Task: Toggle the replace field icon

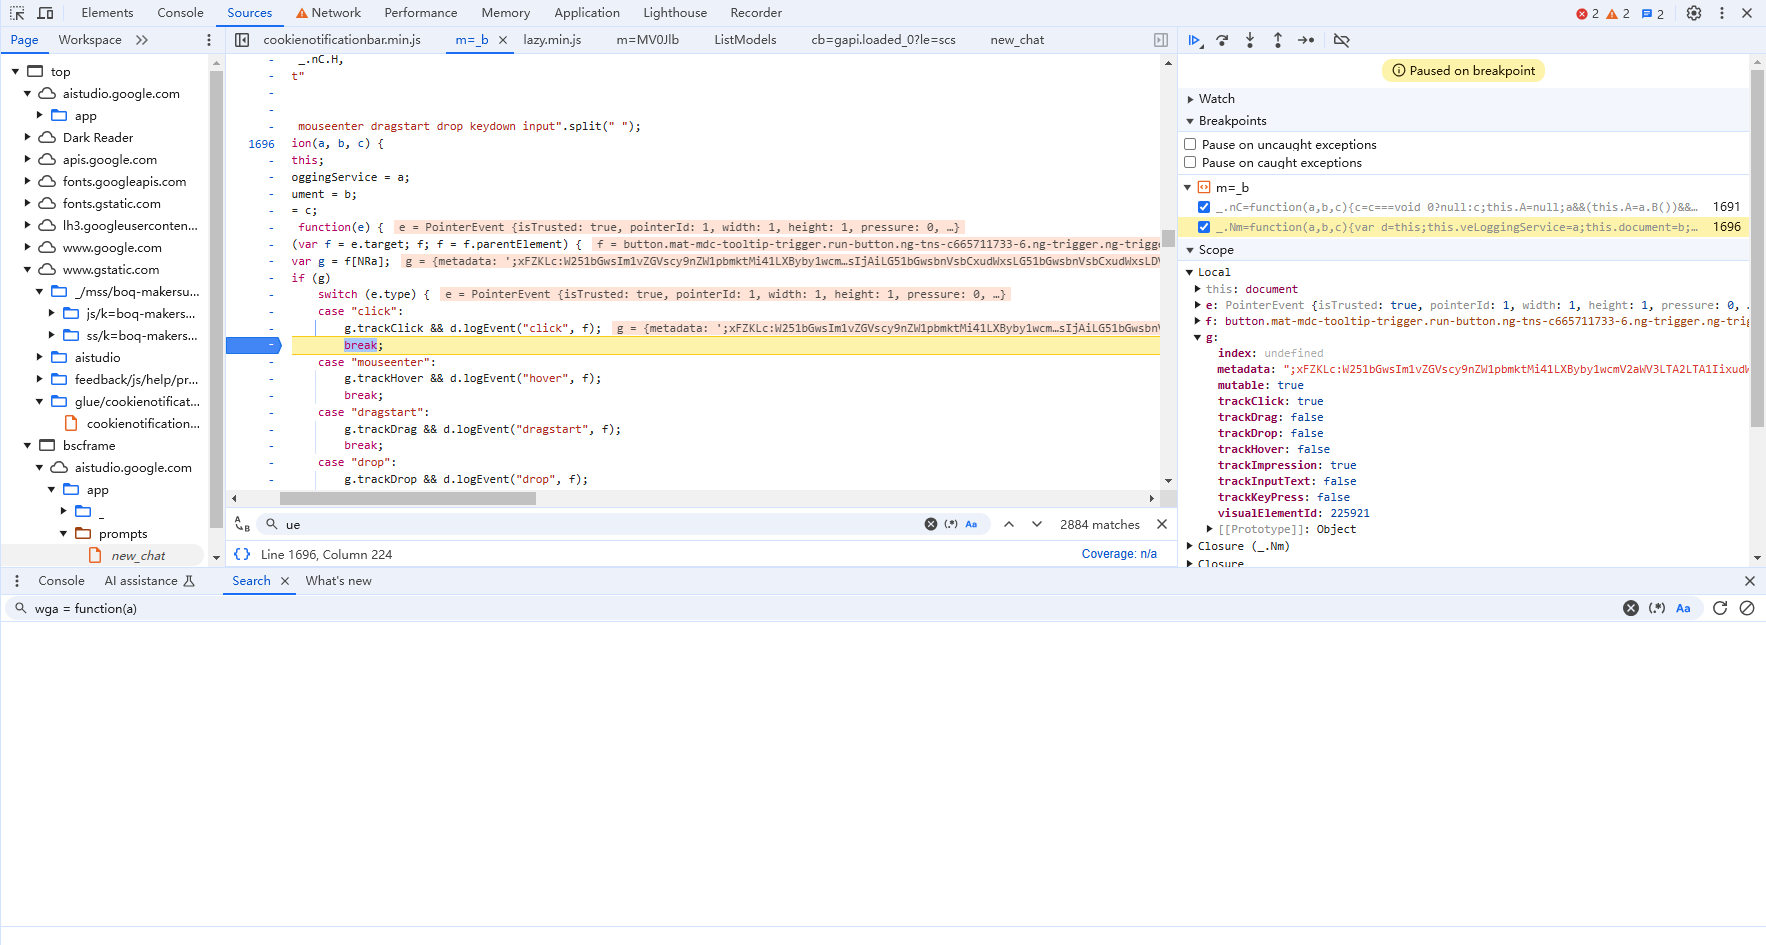Action: point(242,524)
